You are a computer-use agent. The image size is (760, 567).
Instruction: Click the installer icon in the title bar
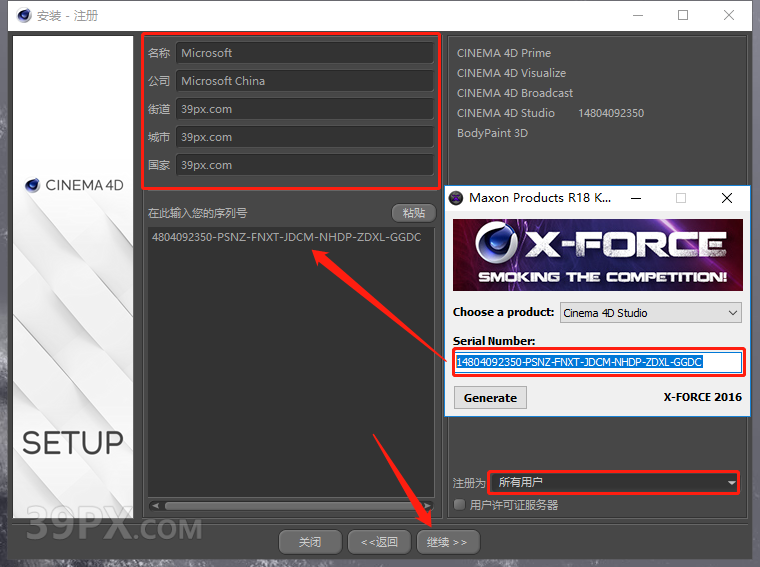[19, 16]
